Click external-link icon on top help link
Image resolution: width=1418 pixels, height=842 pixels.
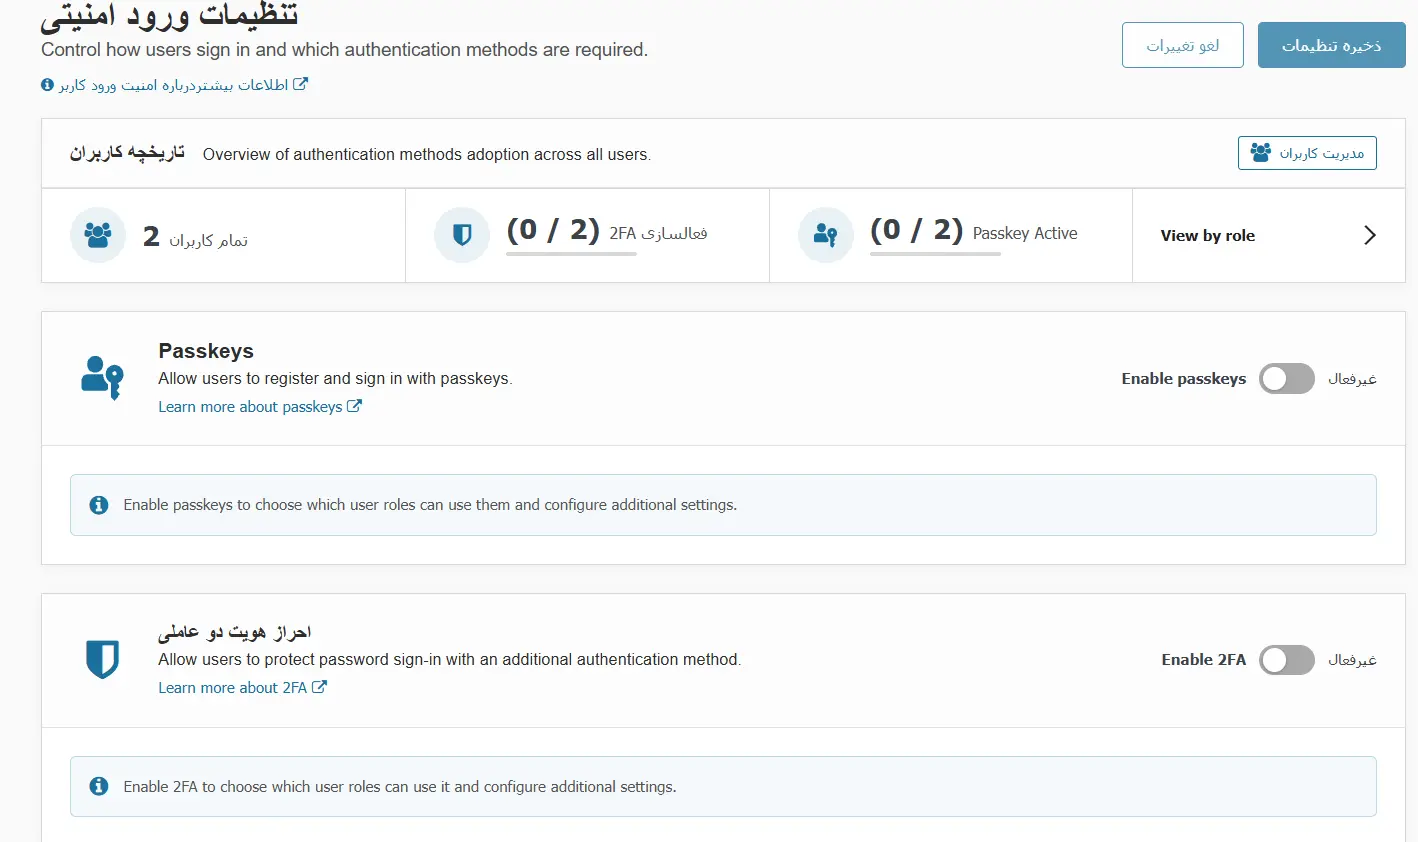point(300,84)
